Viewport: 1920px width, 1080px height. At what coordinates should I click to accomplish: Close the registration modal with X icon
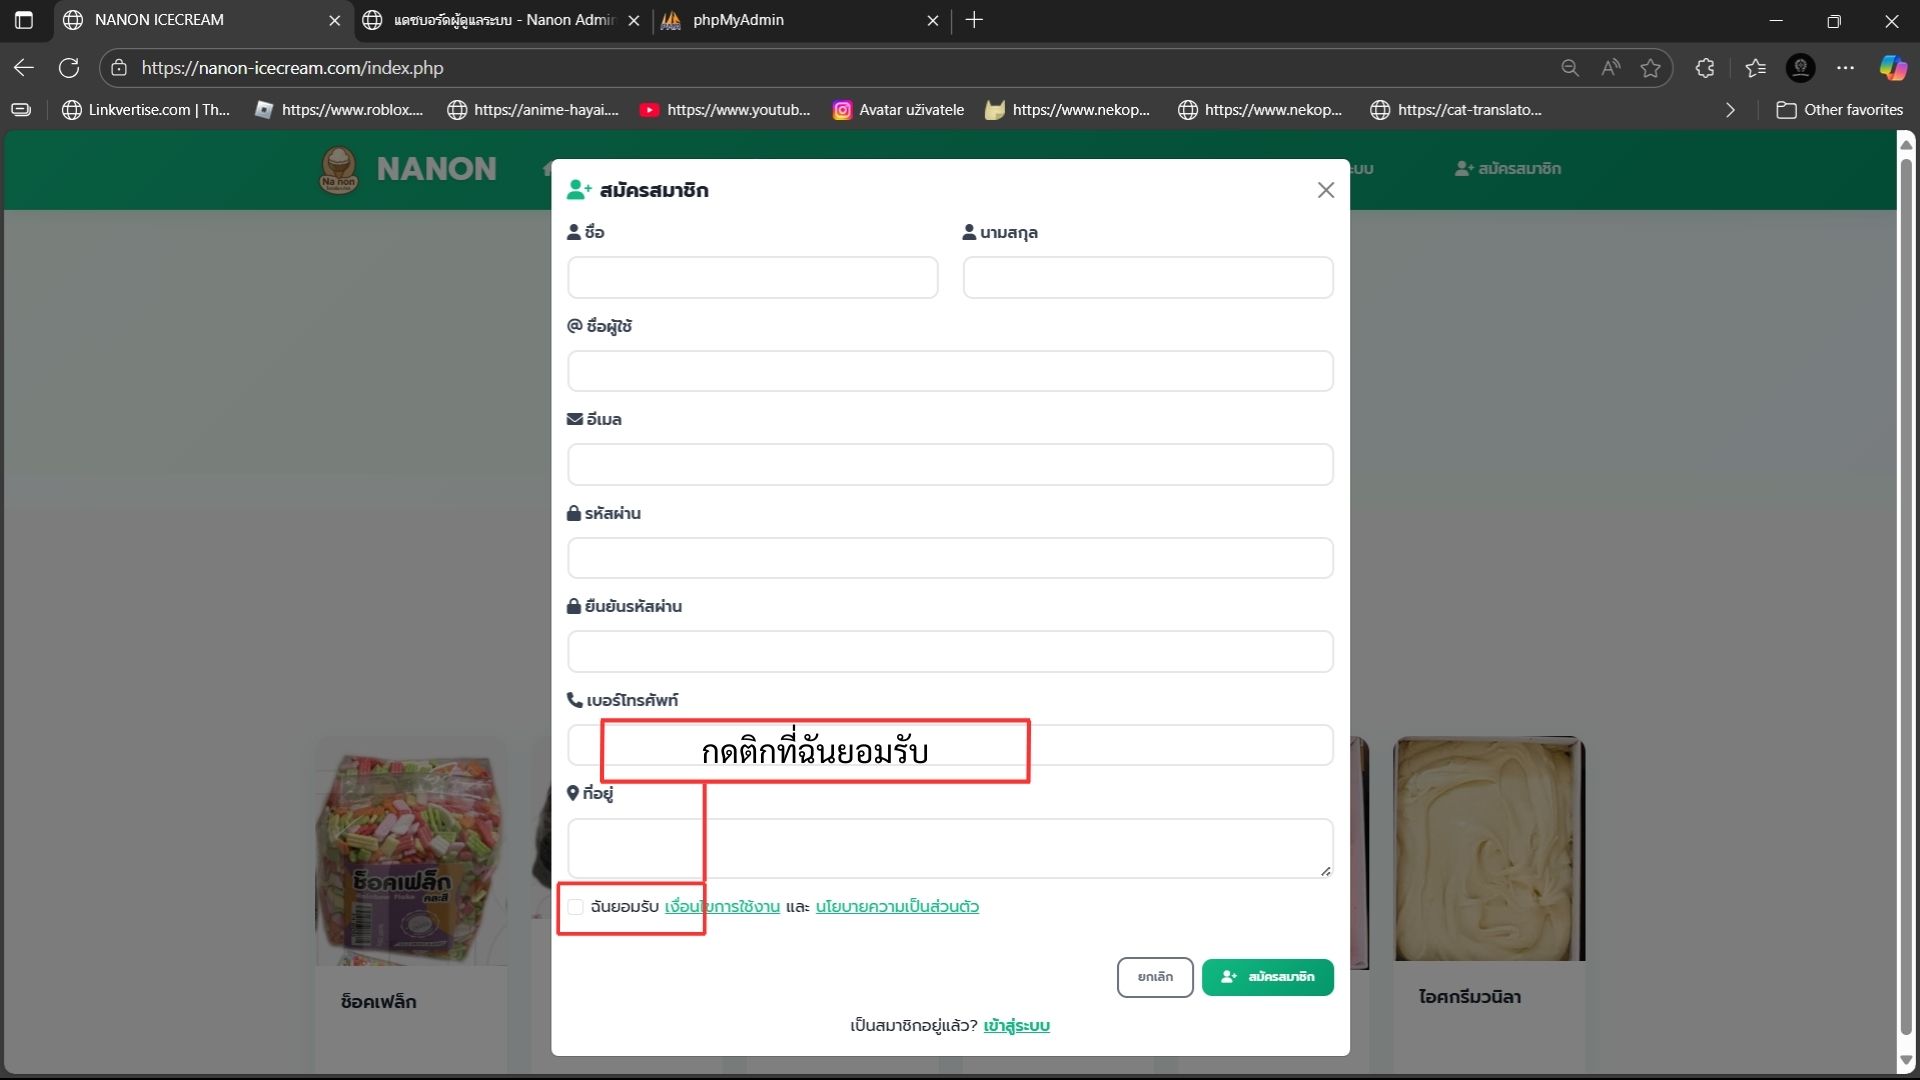(x=1325, y=190)
